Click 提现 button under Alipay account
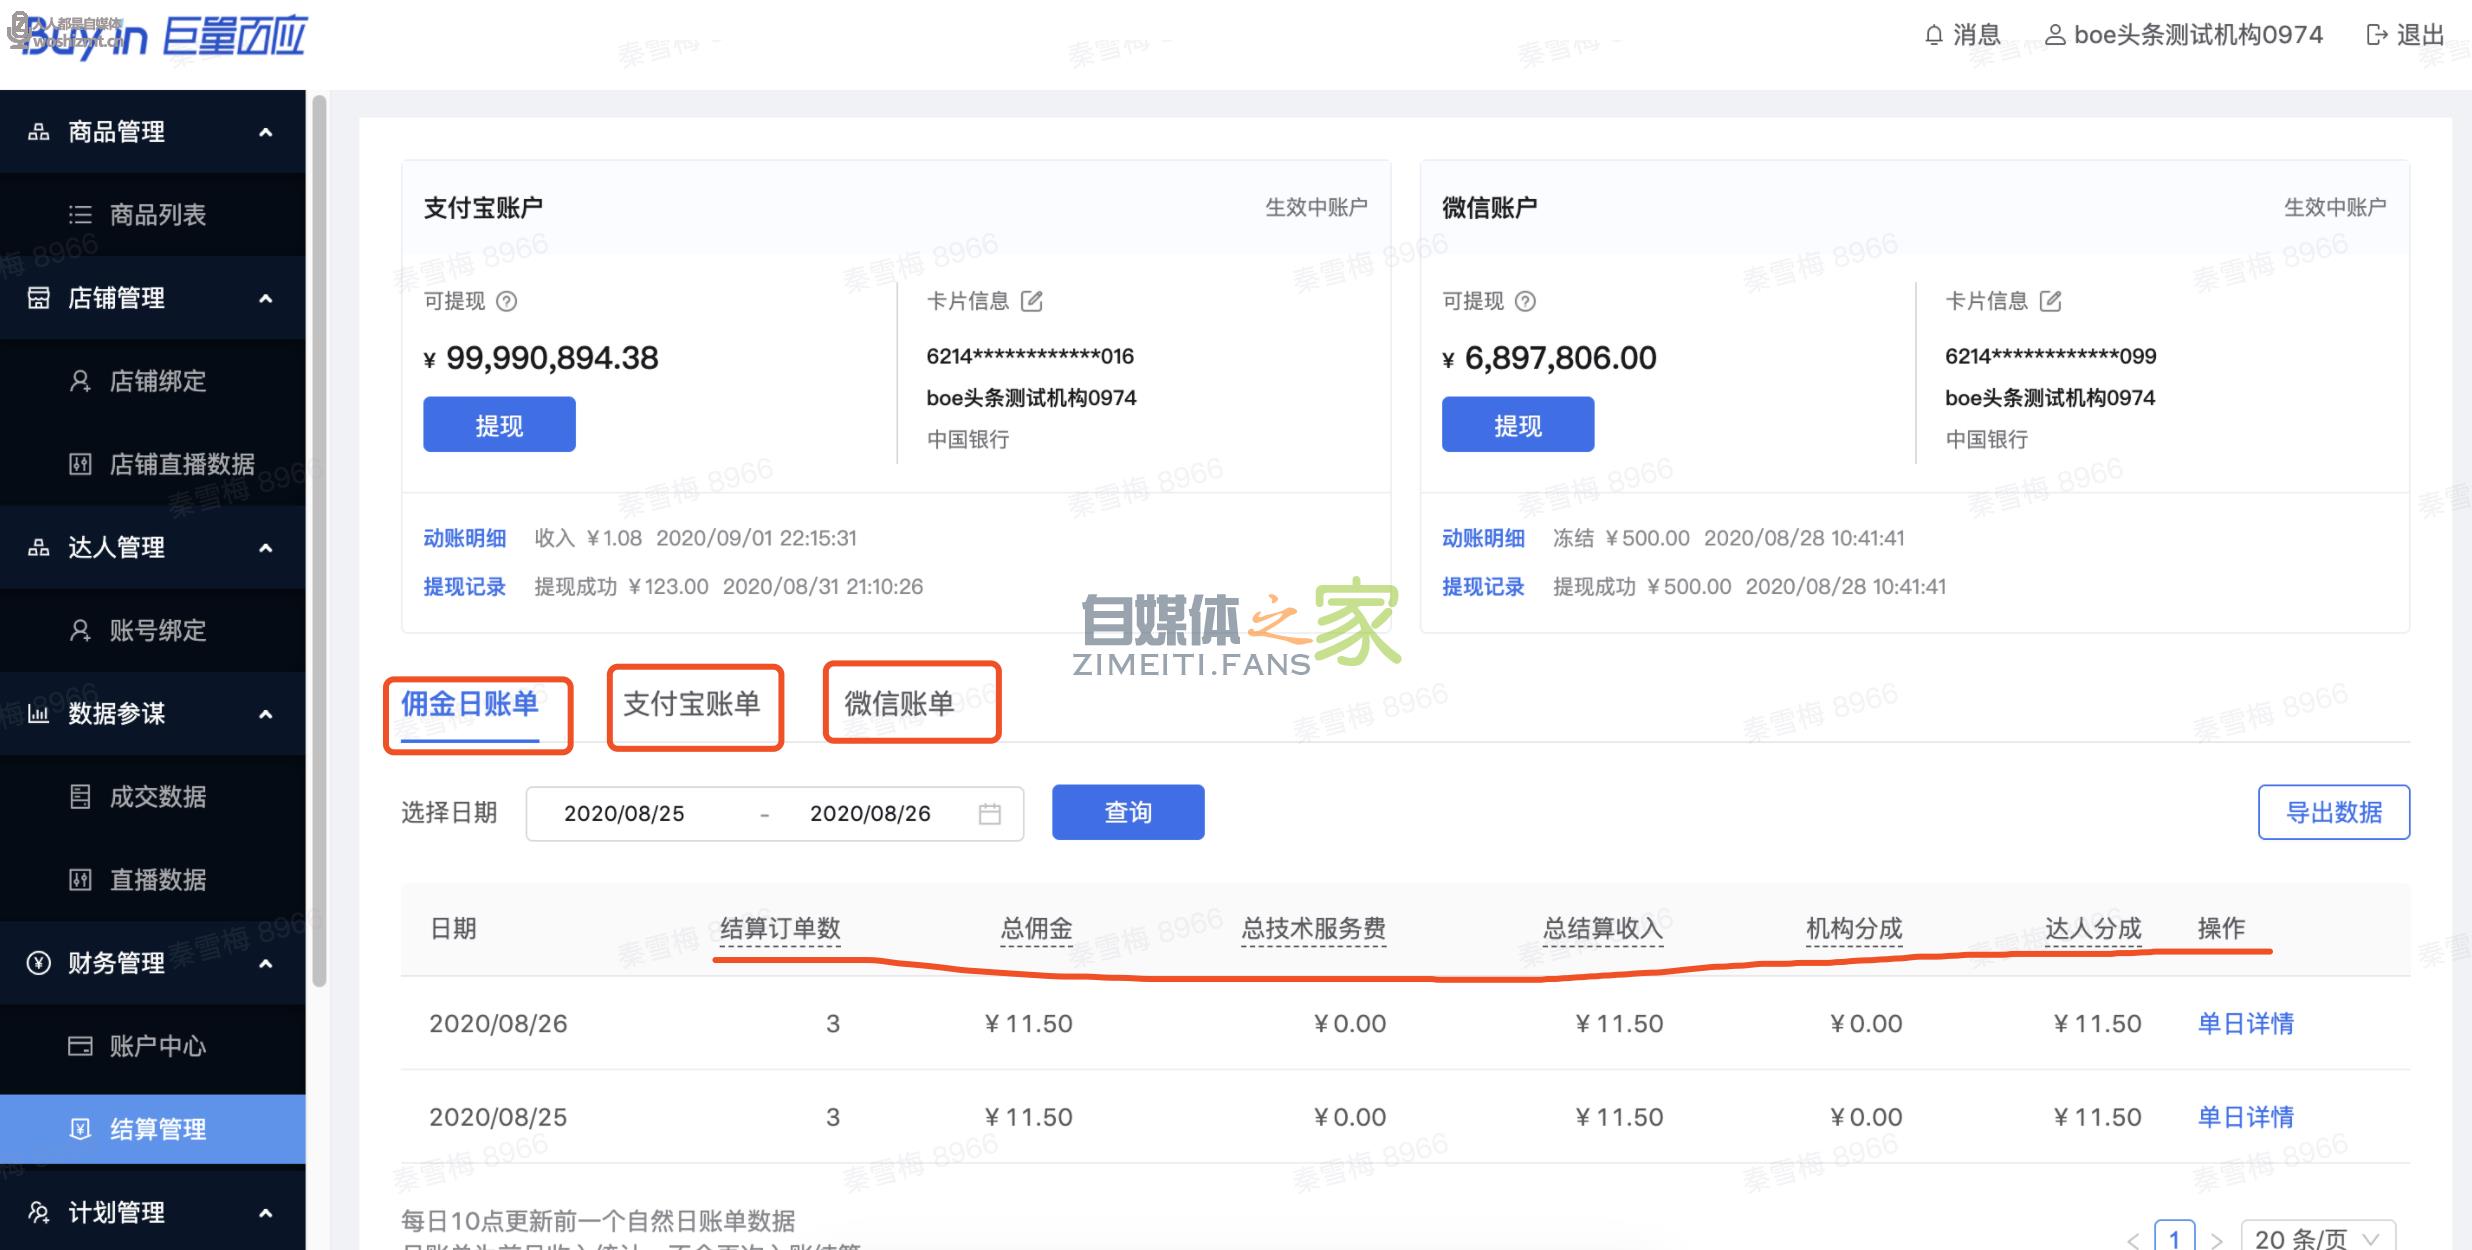 [499, 425]
